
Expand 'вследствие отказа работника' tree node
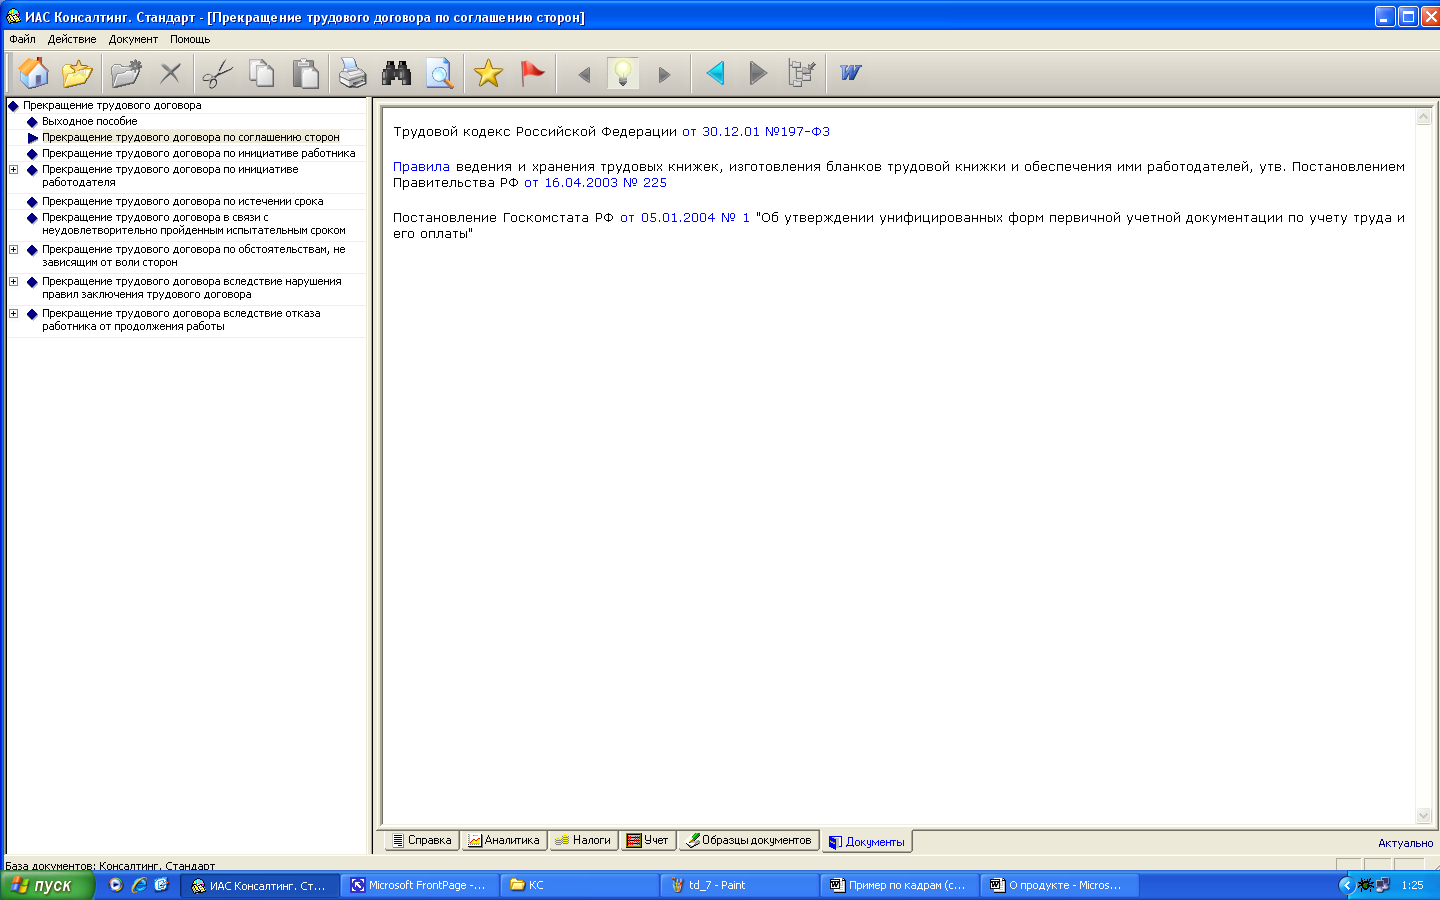pyautogui.click(x=14, y=314)
